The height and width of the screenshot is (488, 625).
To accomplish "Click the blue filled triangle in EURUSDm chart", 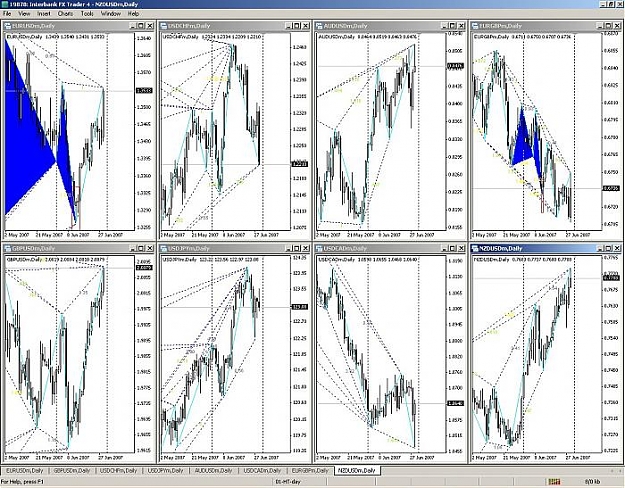I will pyautogui.click(x=24, y=148).
